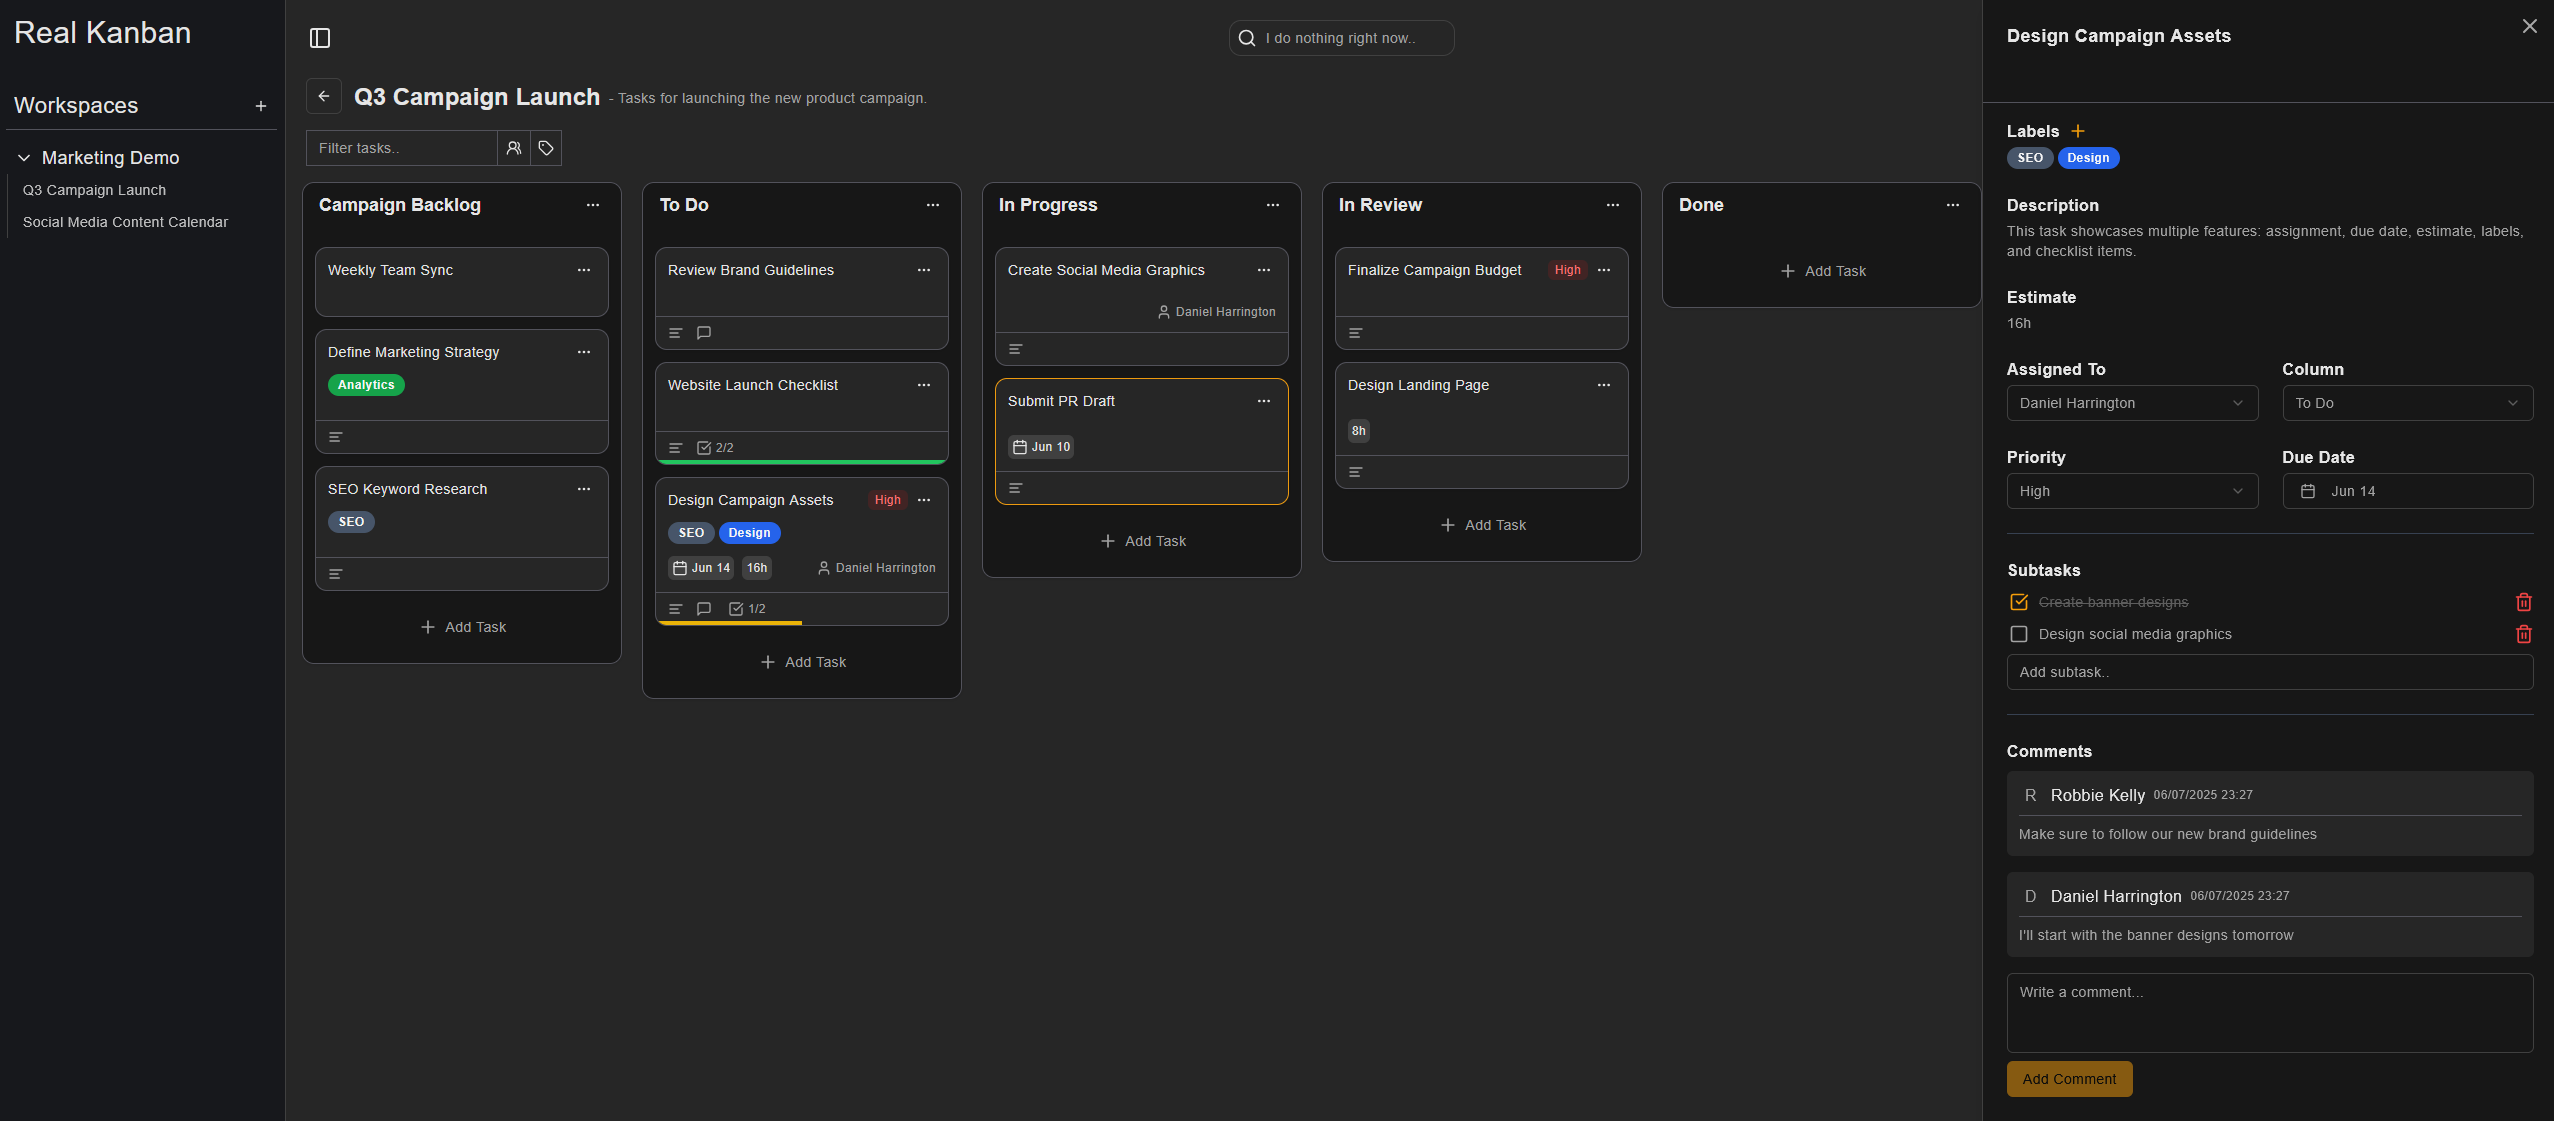
Task: Delete the Design social media graphics subtask
Action: [2524, 634]
